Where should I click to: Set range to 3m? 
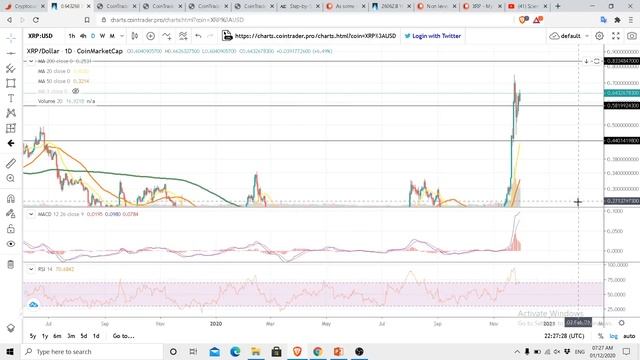tap(71, 336)
